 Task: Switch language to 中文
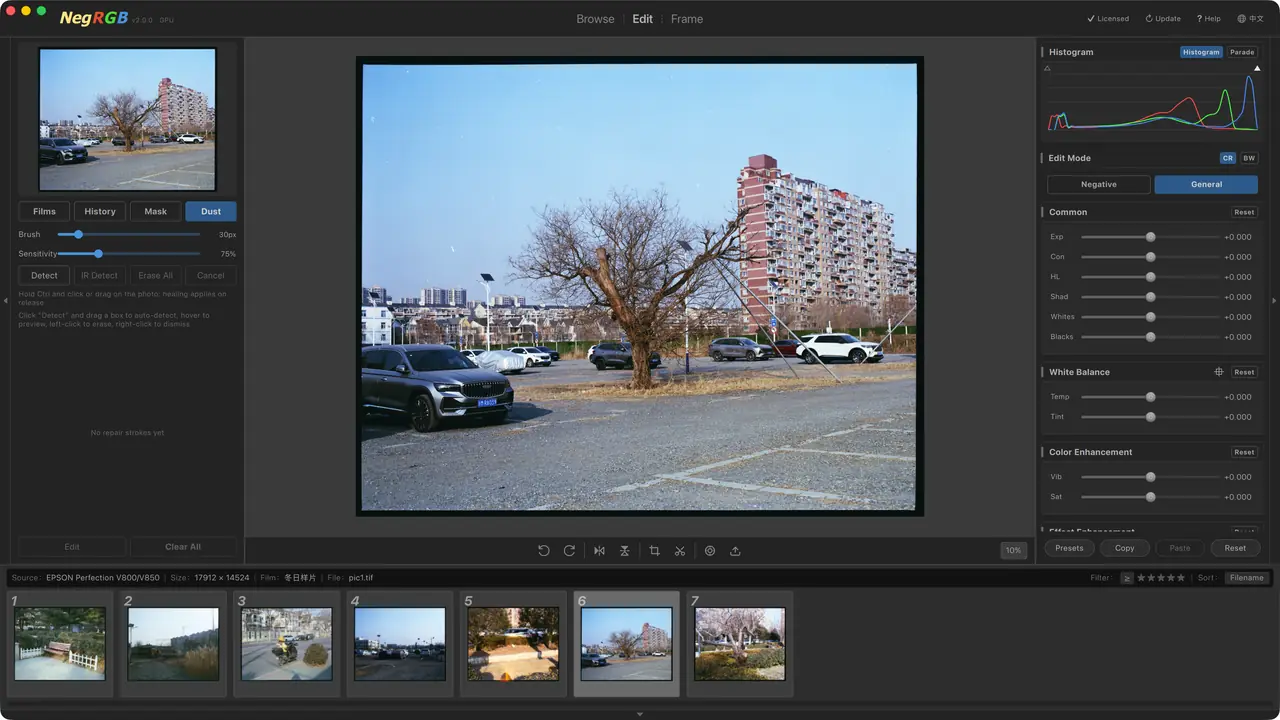click(1251, 19)
